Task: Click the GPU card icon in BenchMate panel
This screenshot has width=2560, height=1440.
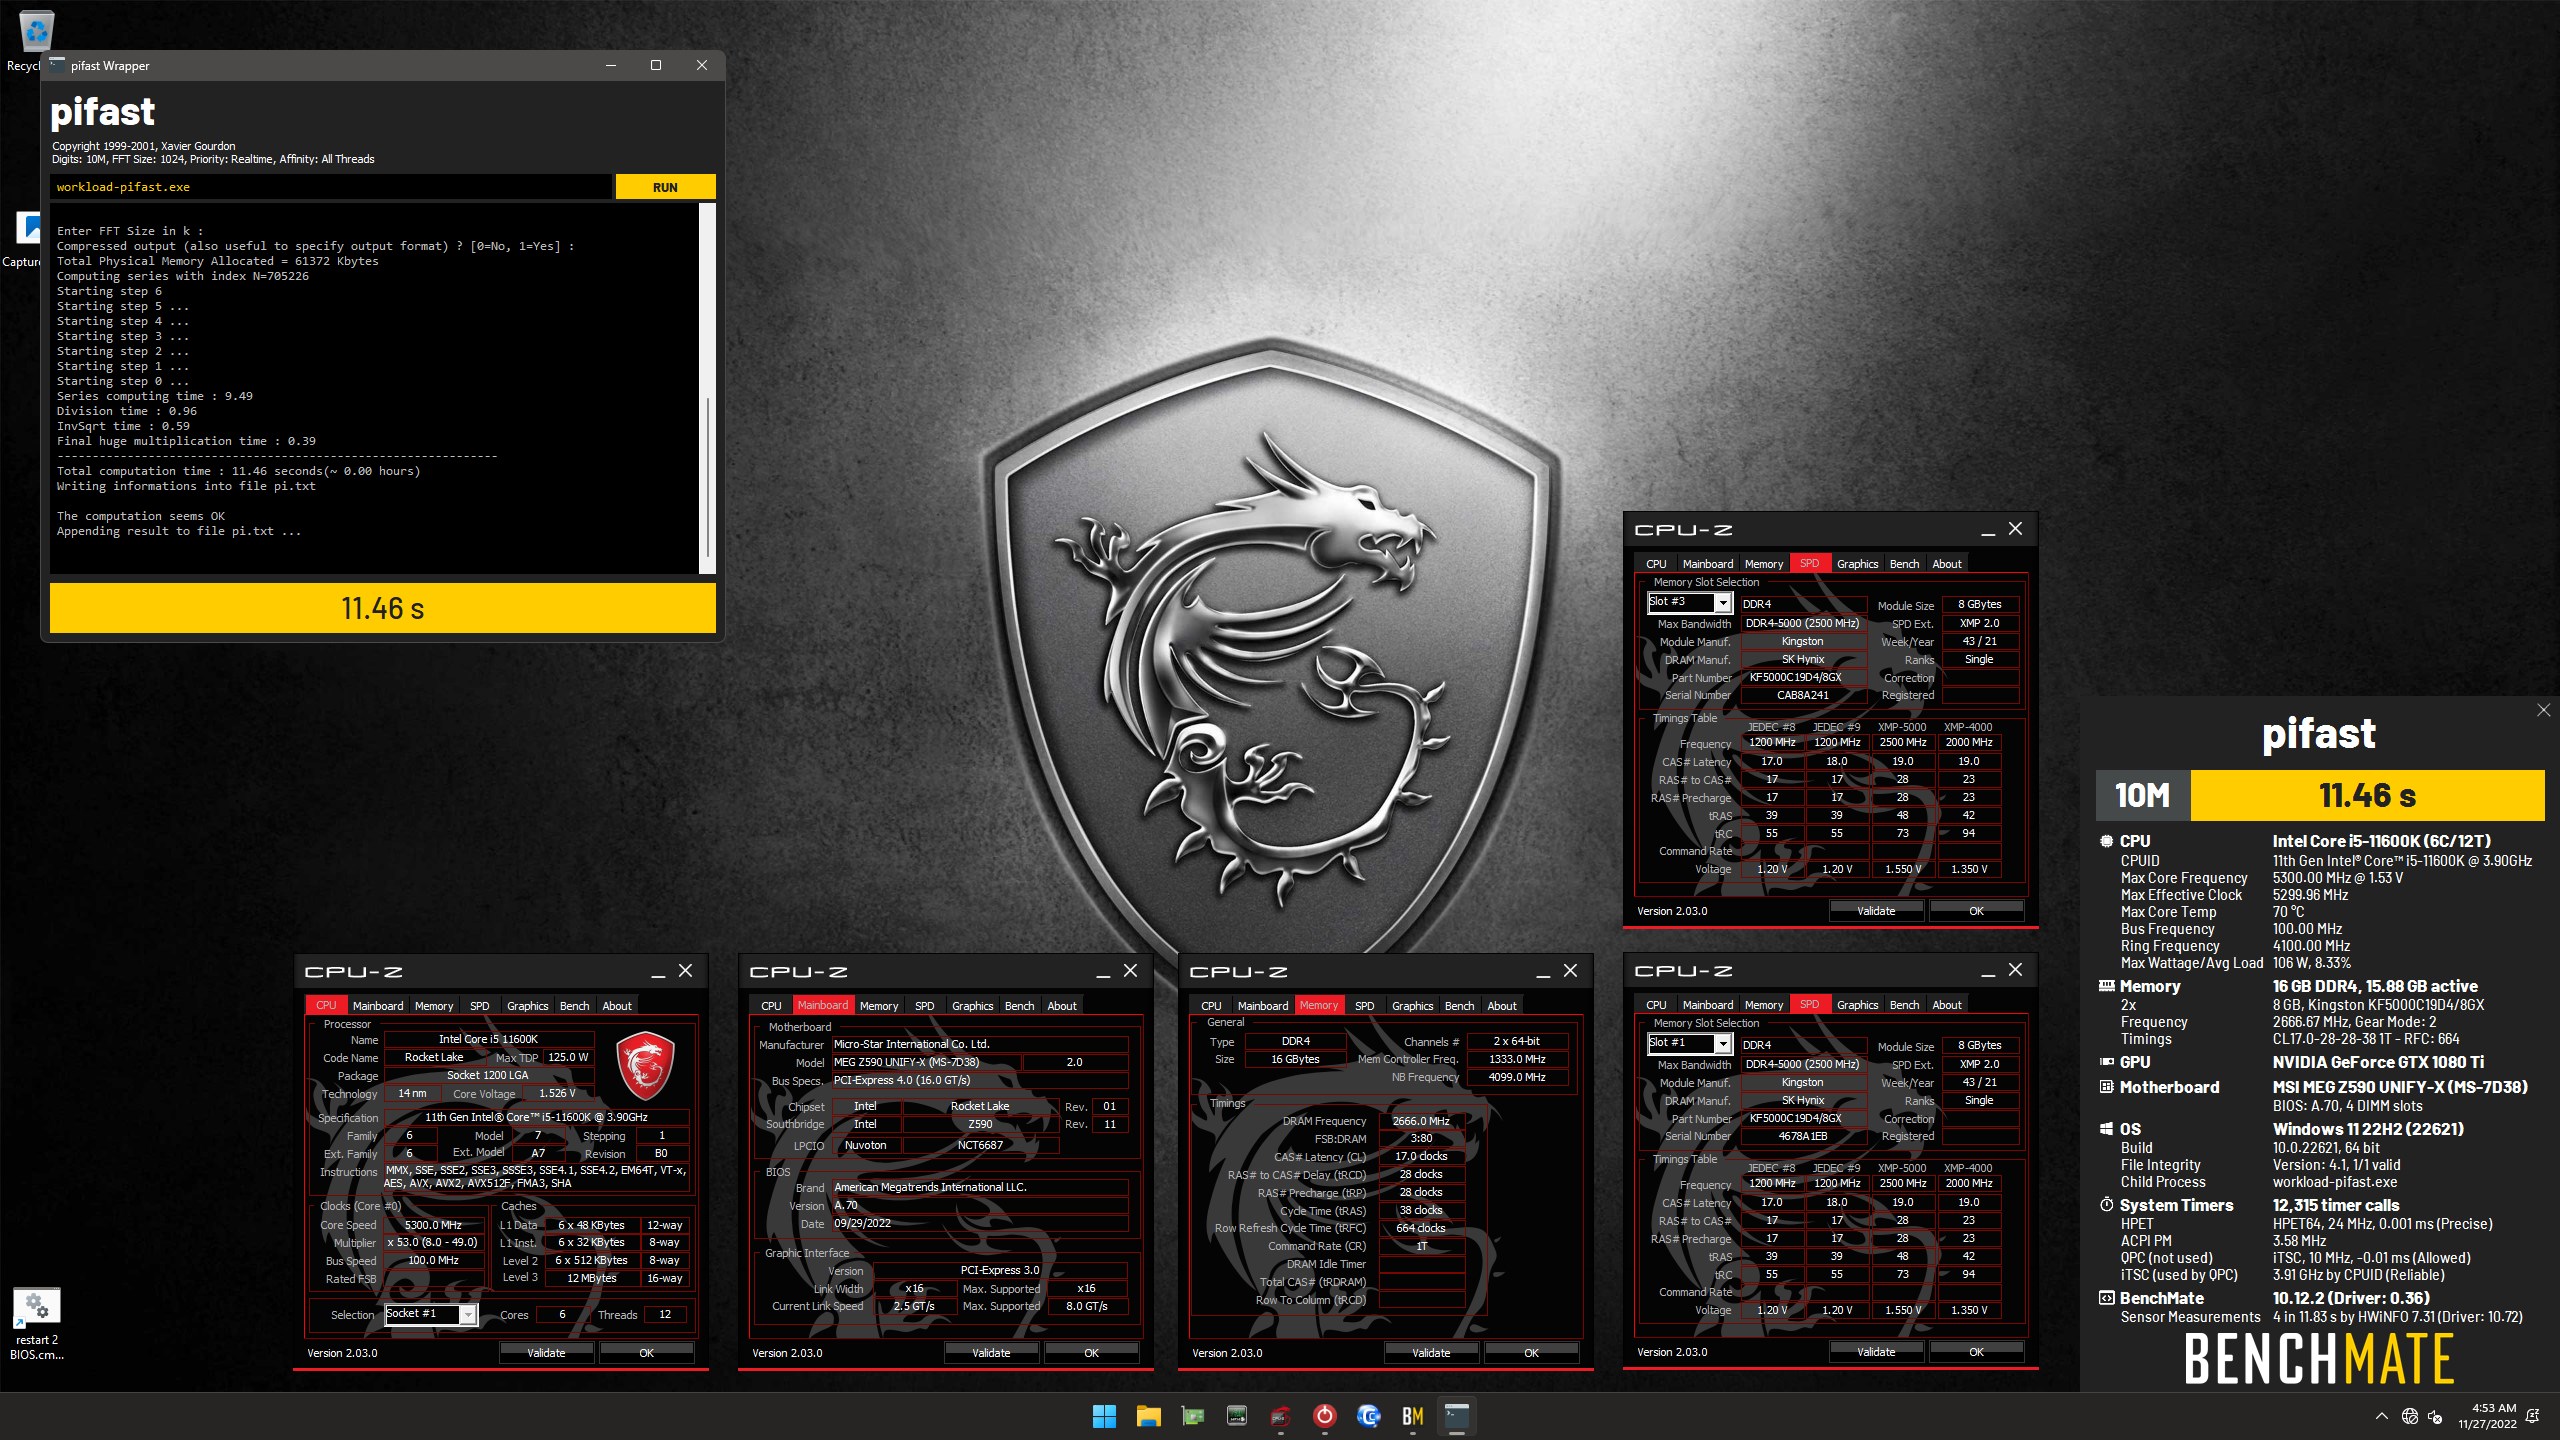Action: (x=2106, y=1062)
